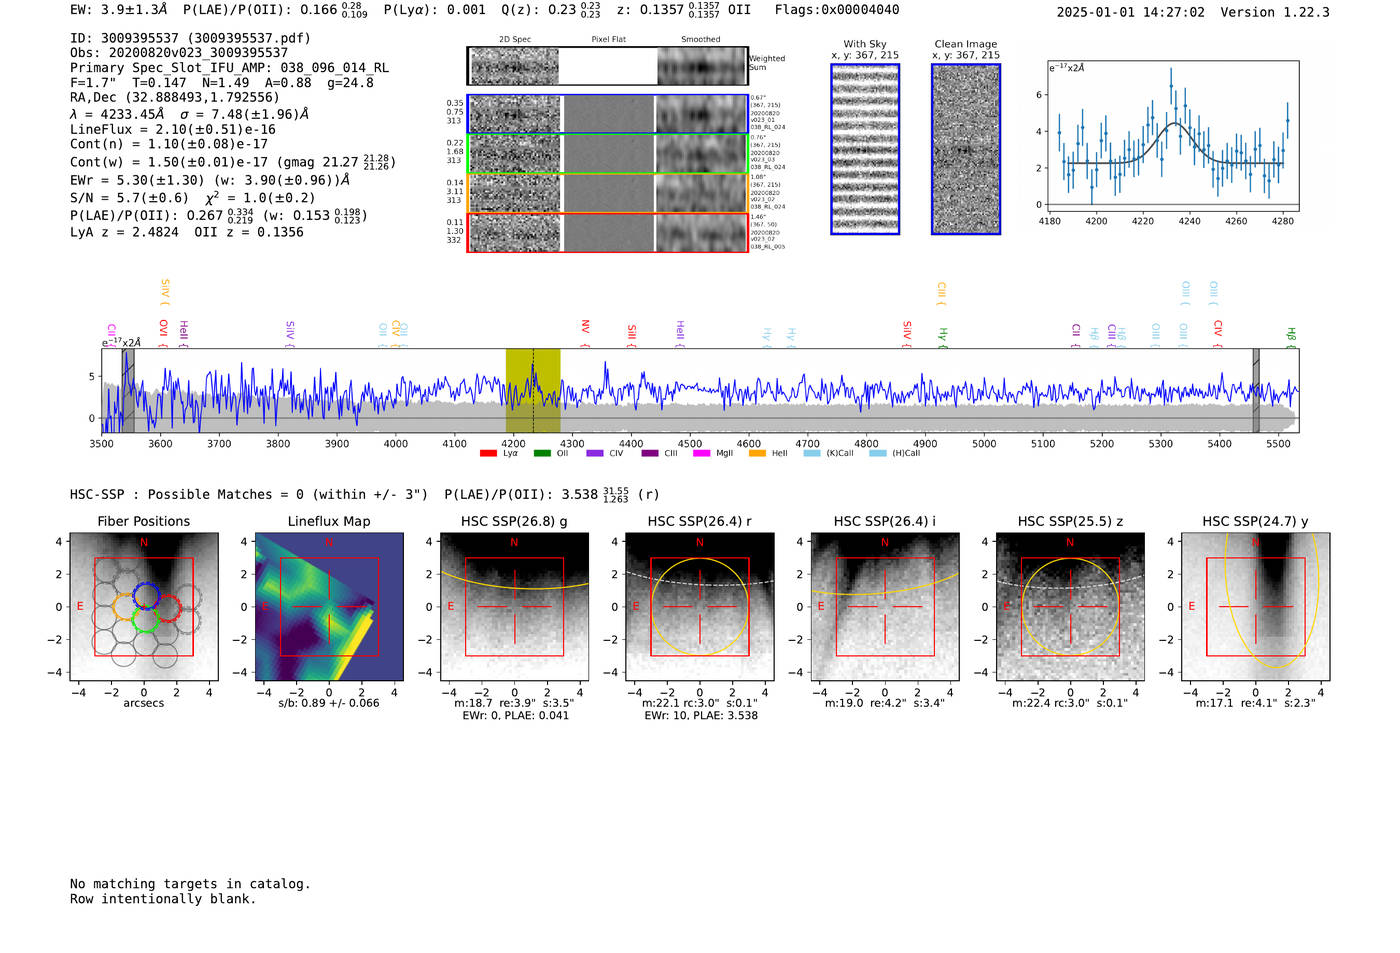The image size is (1400, 953).
Task: Open the With Sky image panel
Action: pyautogui.click(x=865, y=149)
